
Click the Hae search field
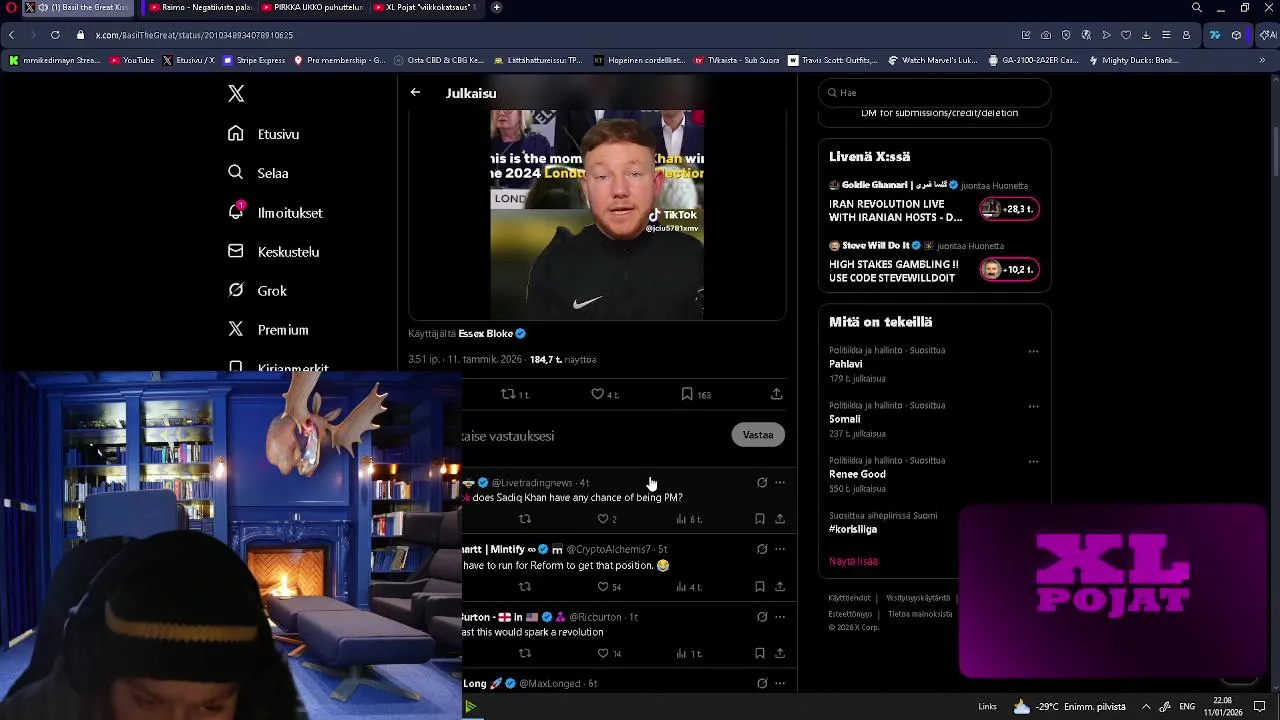(935, 92)
